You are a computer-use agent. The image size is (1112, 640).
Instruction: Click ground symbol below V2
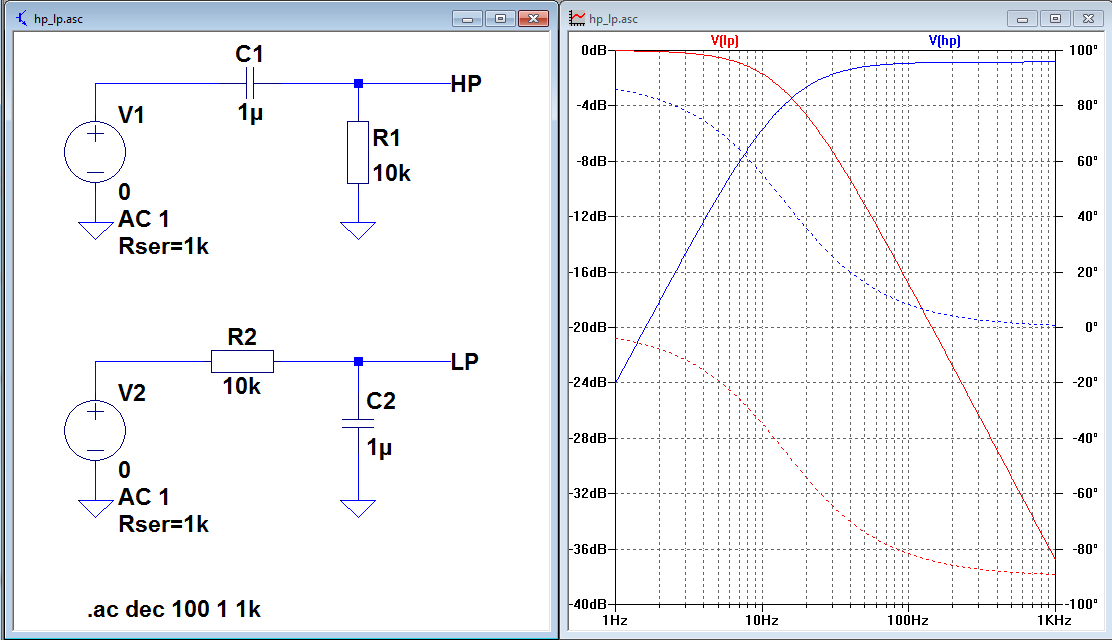[95, 509]
